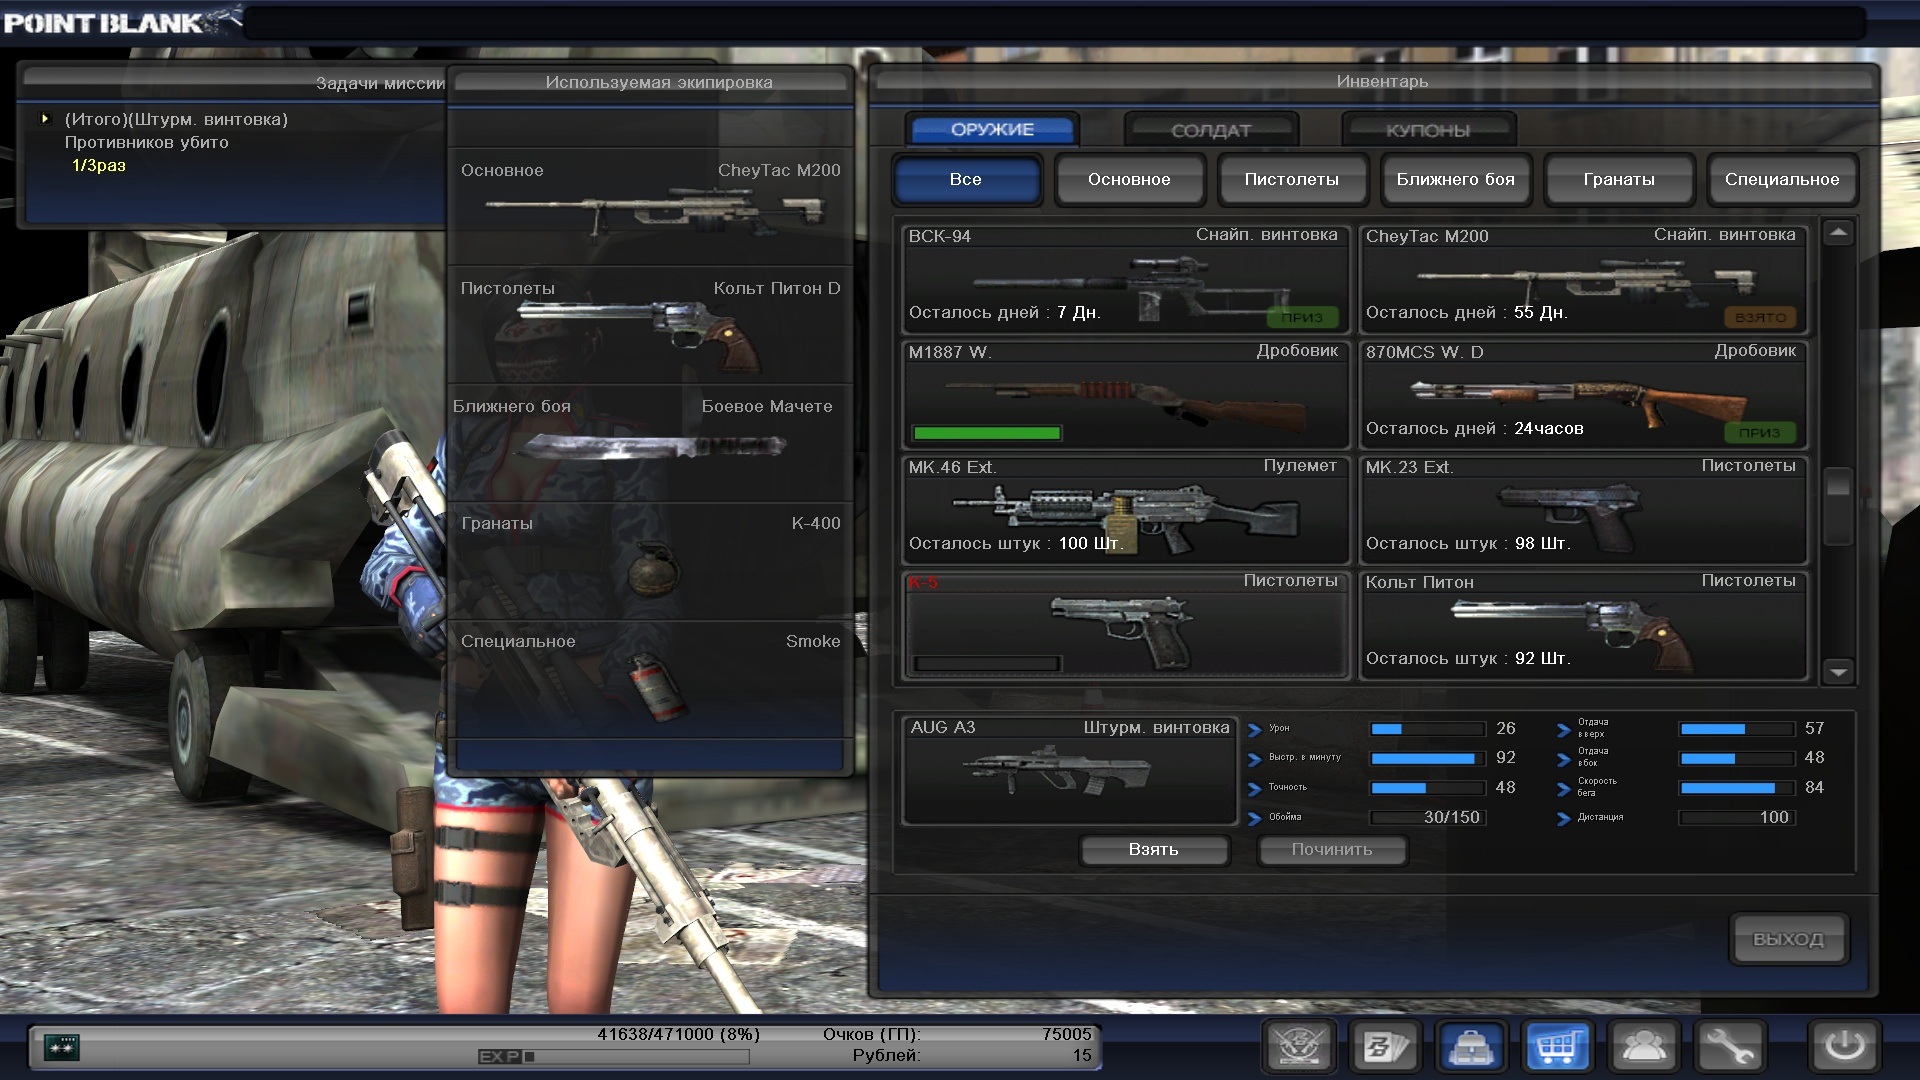Switch to the ОРУЖИЕ tab
The image size is (1920, 1080).
click(992, 129)
